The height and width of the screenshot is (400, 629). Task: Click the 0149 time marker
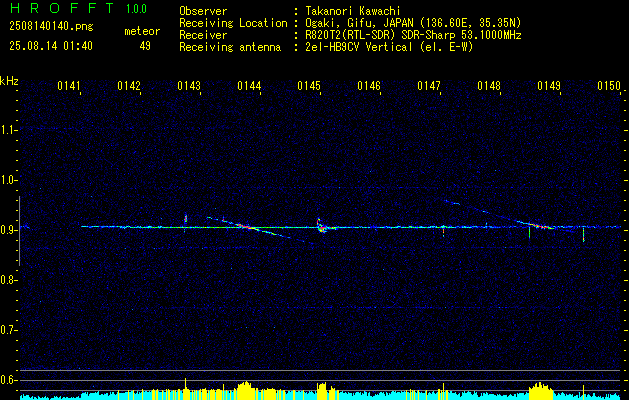(549, 86)
